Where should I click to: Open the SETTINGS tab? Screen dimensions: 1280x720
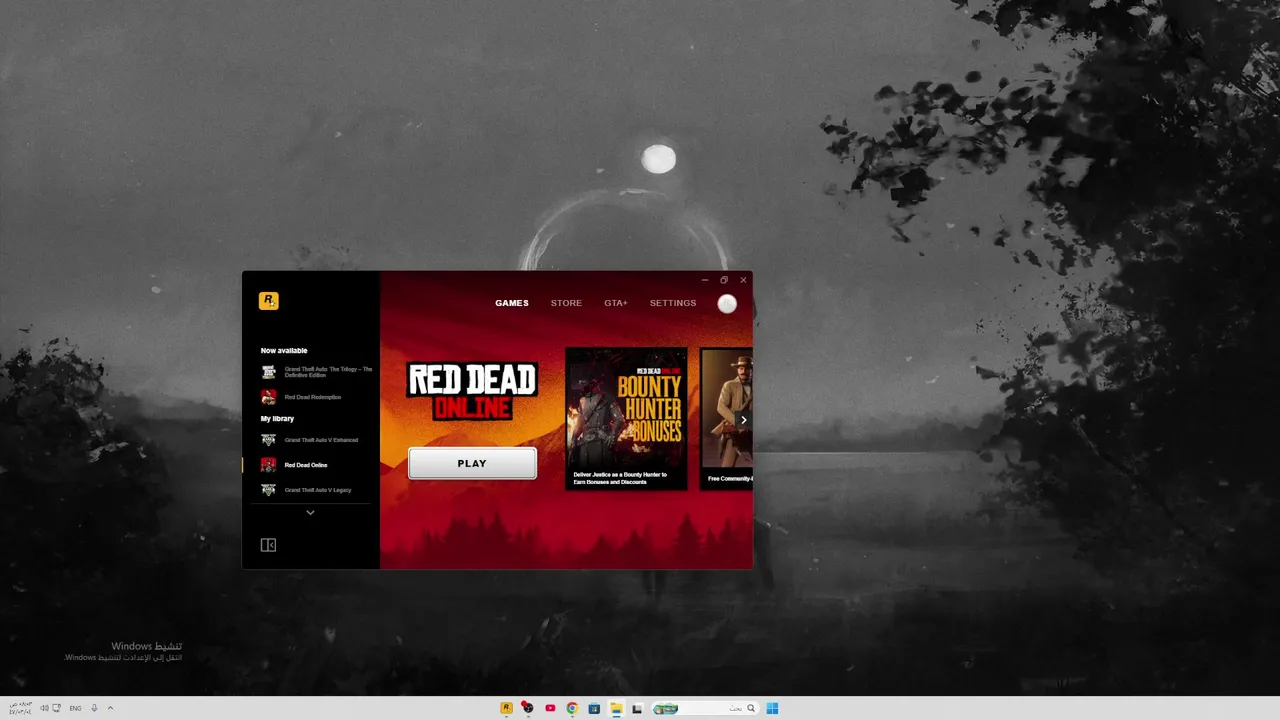pyautogui.click(x=673, y=303)
